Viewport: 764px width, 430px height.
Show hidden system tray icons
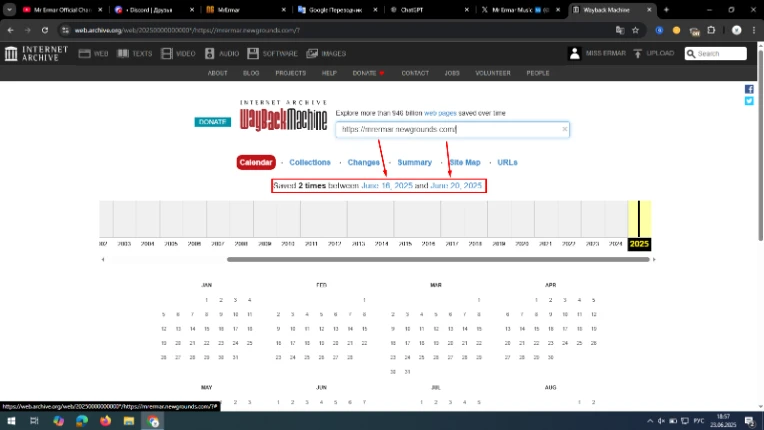649,421
